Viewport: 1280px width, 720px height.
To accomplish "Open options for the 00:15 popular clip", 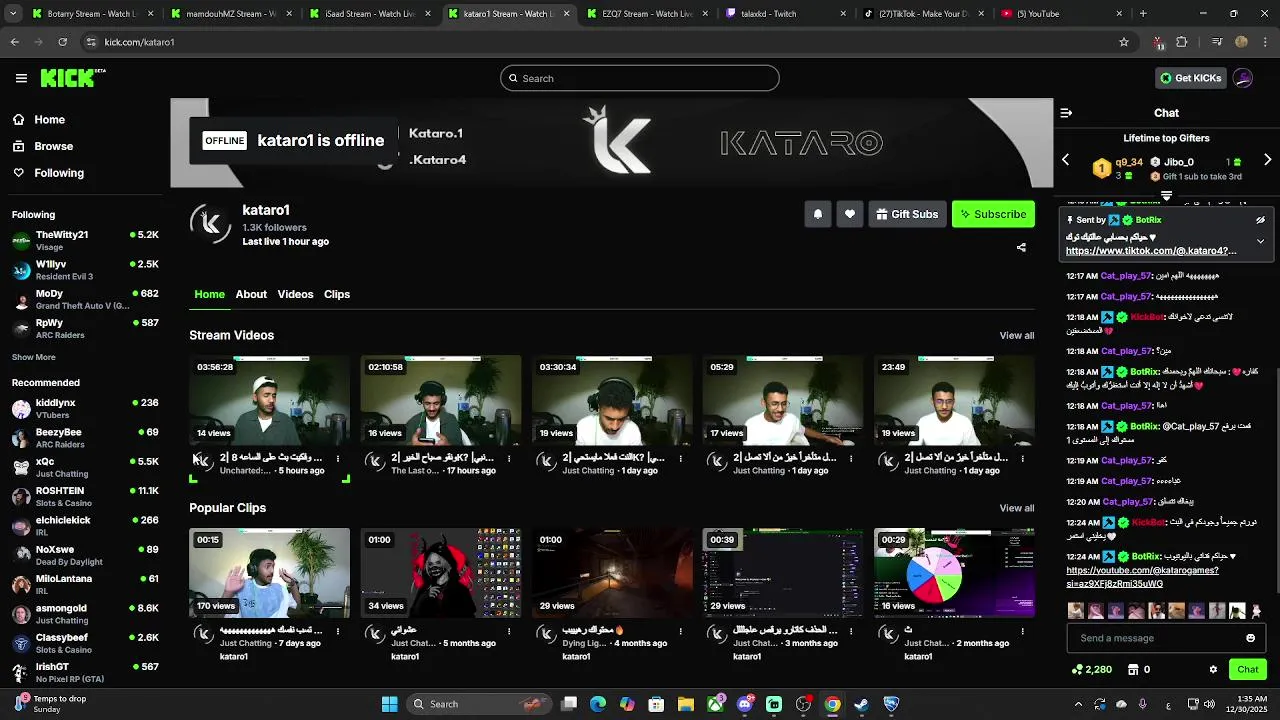I will [x=338, y=631].
